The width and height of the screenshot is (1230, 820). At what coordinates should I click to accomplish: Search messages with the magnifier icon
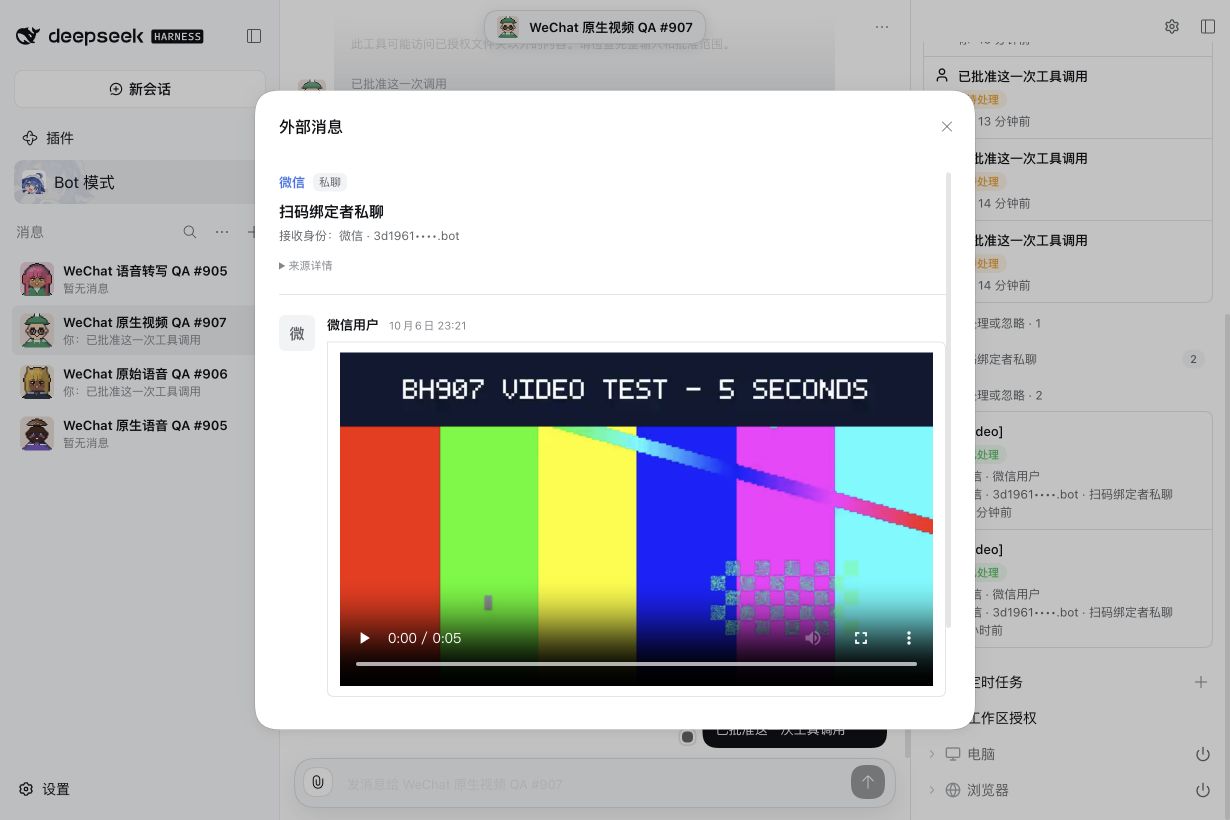[x=190, y=232]
